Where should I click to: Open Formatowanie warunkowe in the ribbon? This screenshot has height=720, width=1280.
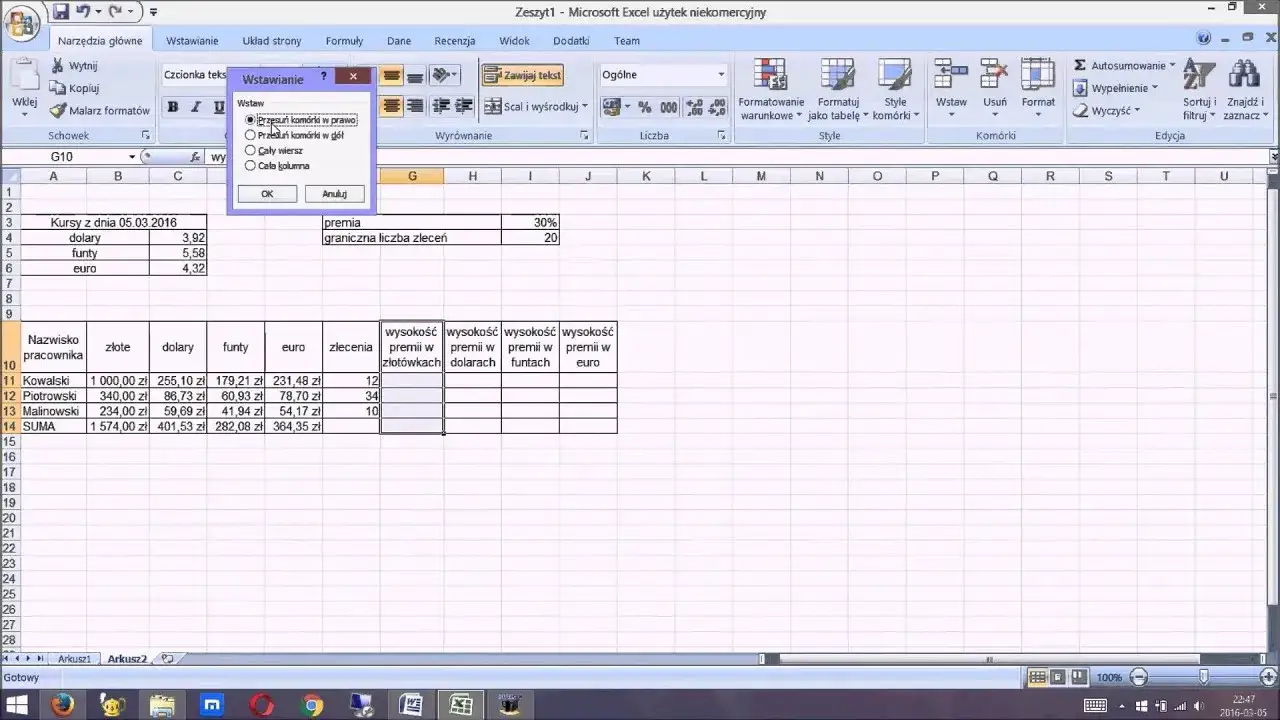tap(771, 90)
